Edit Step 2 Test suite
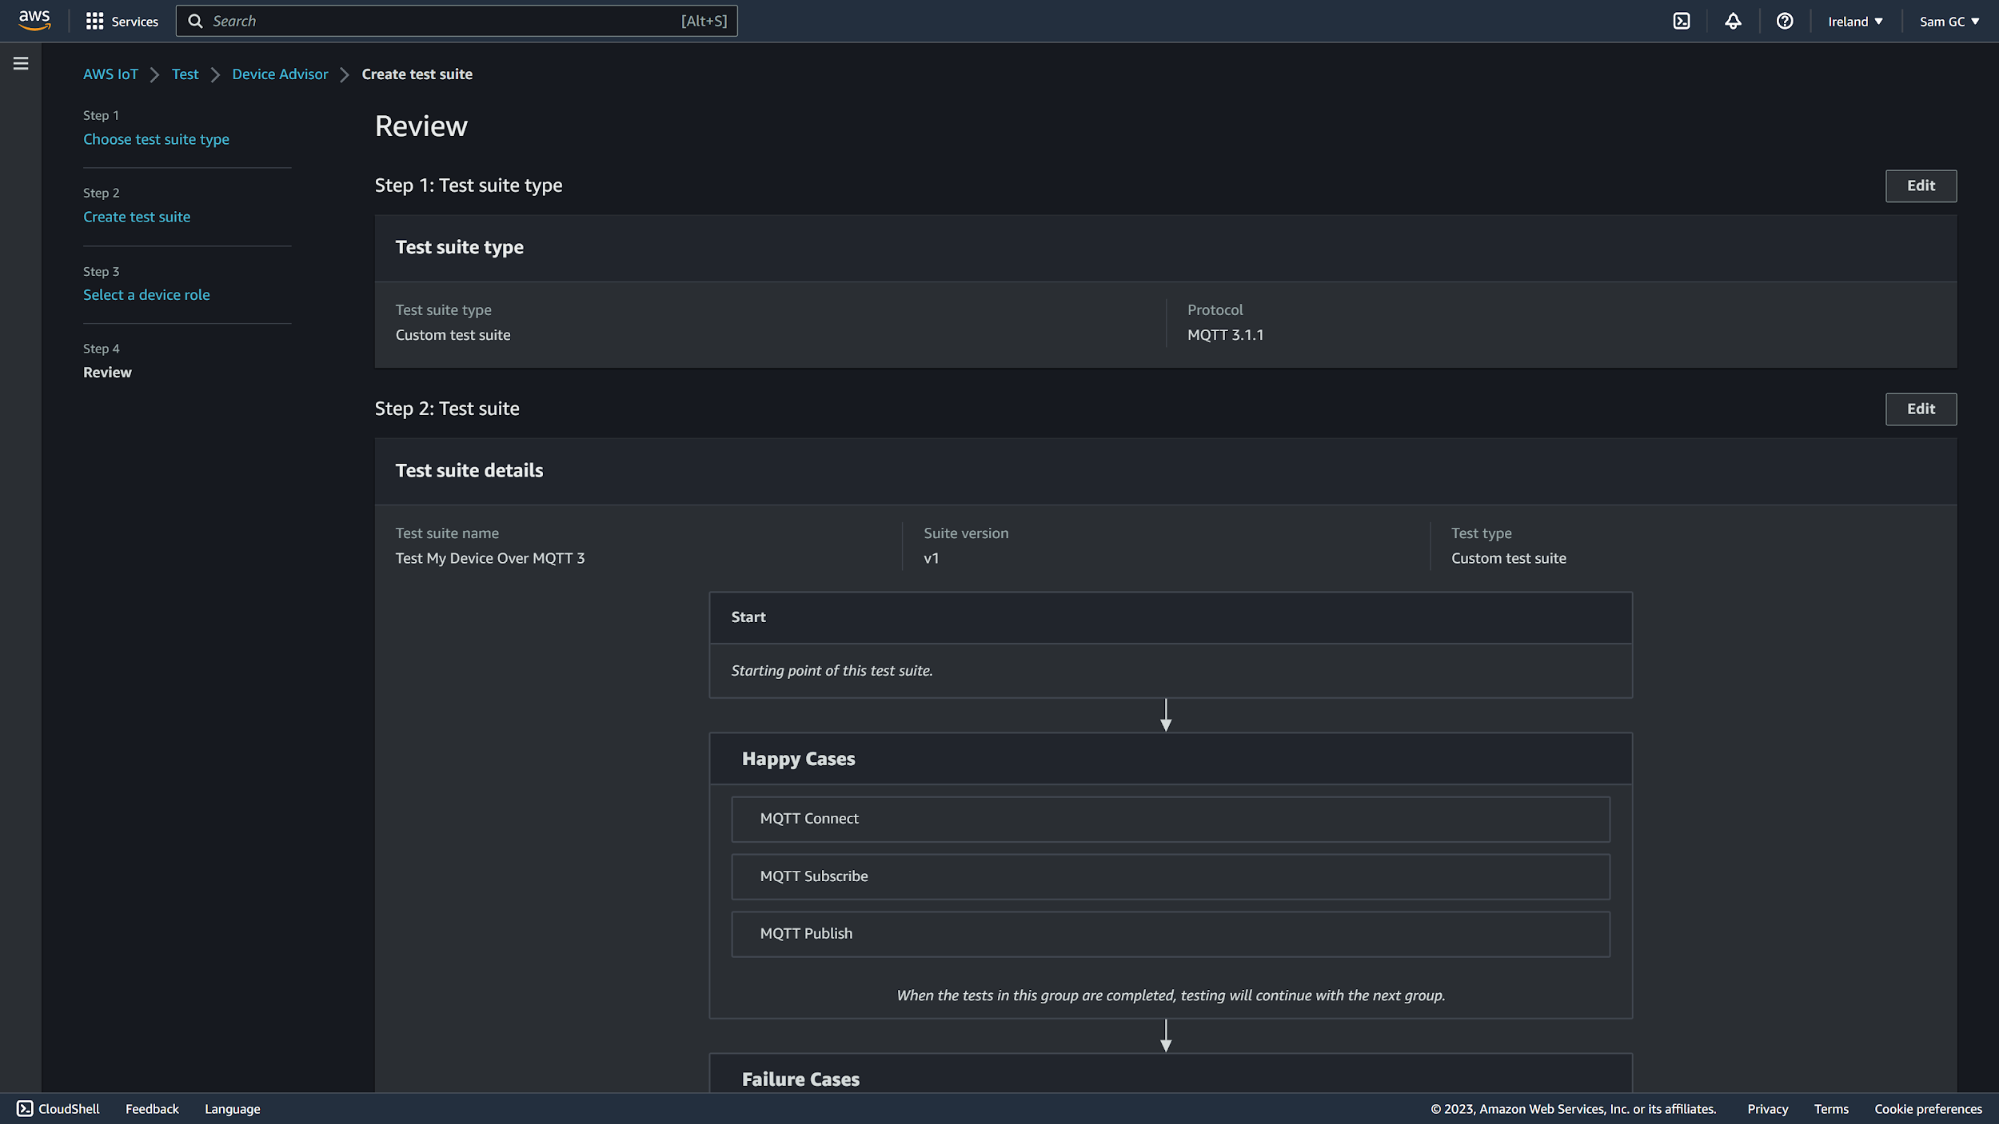Screen dimensions: 1999x1125 pos(1920,409)
